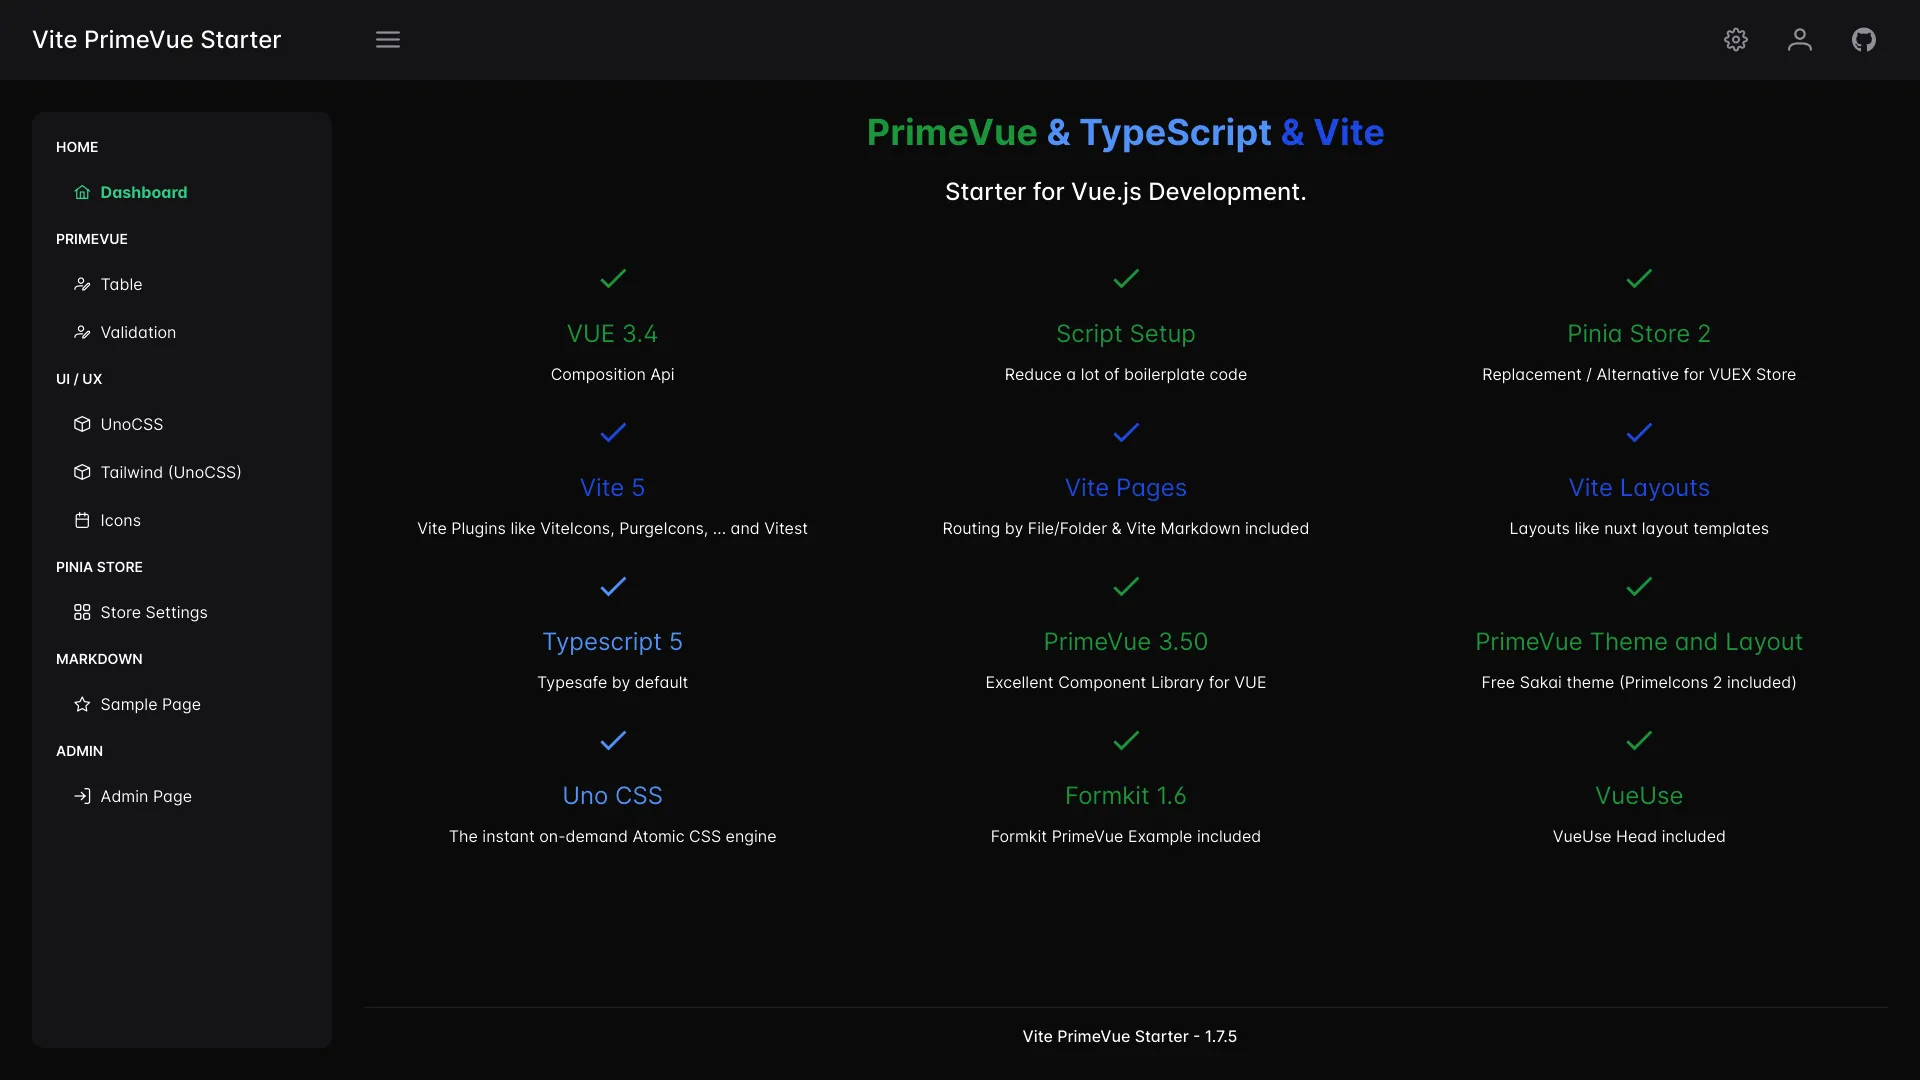The image size is (1920, 1080).
Task: Open the GitHub icon link
Action: point(1864,40)
